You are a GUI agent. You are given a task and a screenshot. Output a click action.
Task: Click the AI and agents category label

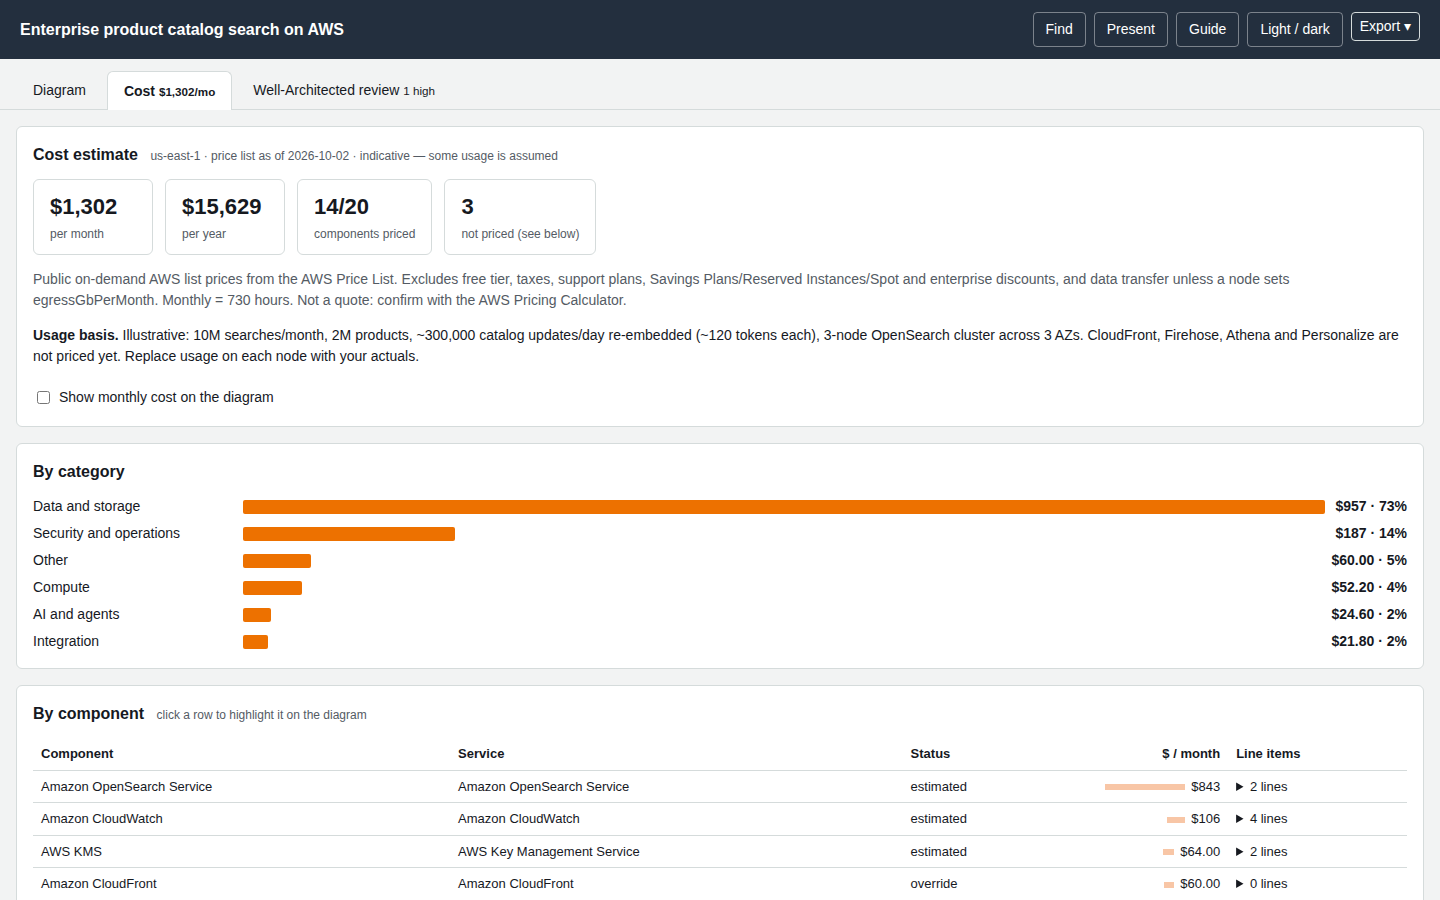pos(76,614)
